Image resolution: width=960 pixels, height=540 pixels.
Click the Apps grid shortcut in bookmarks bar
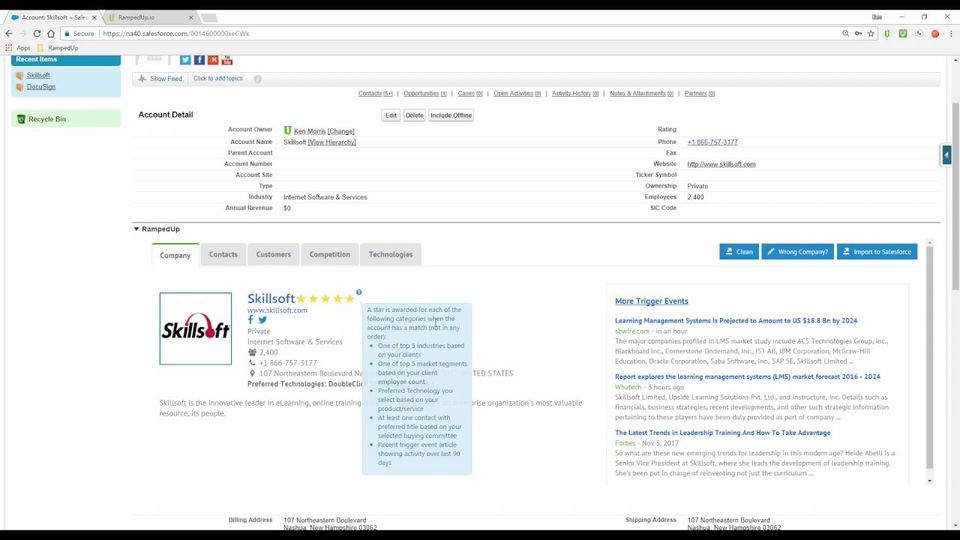[x=18, y=48]
